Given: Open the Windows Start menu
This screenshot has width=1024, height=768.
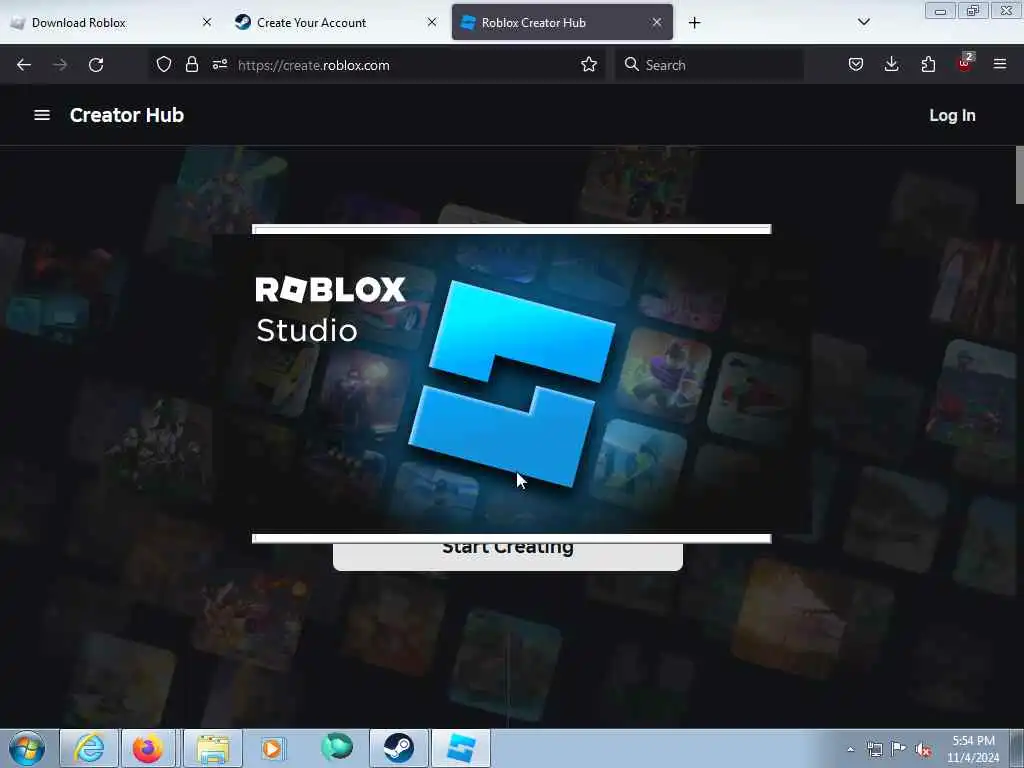Looking at the screenshot, I should [27, 748].
